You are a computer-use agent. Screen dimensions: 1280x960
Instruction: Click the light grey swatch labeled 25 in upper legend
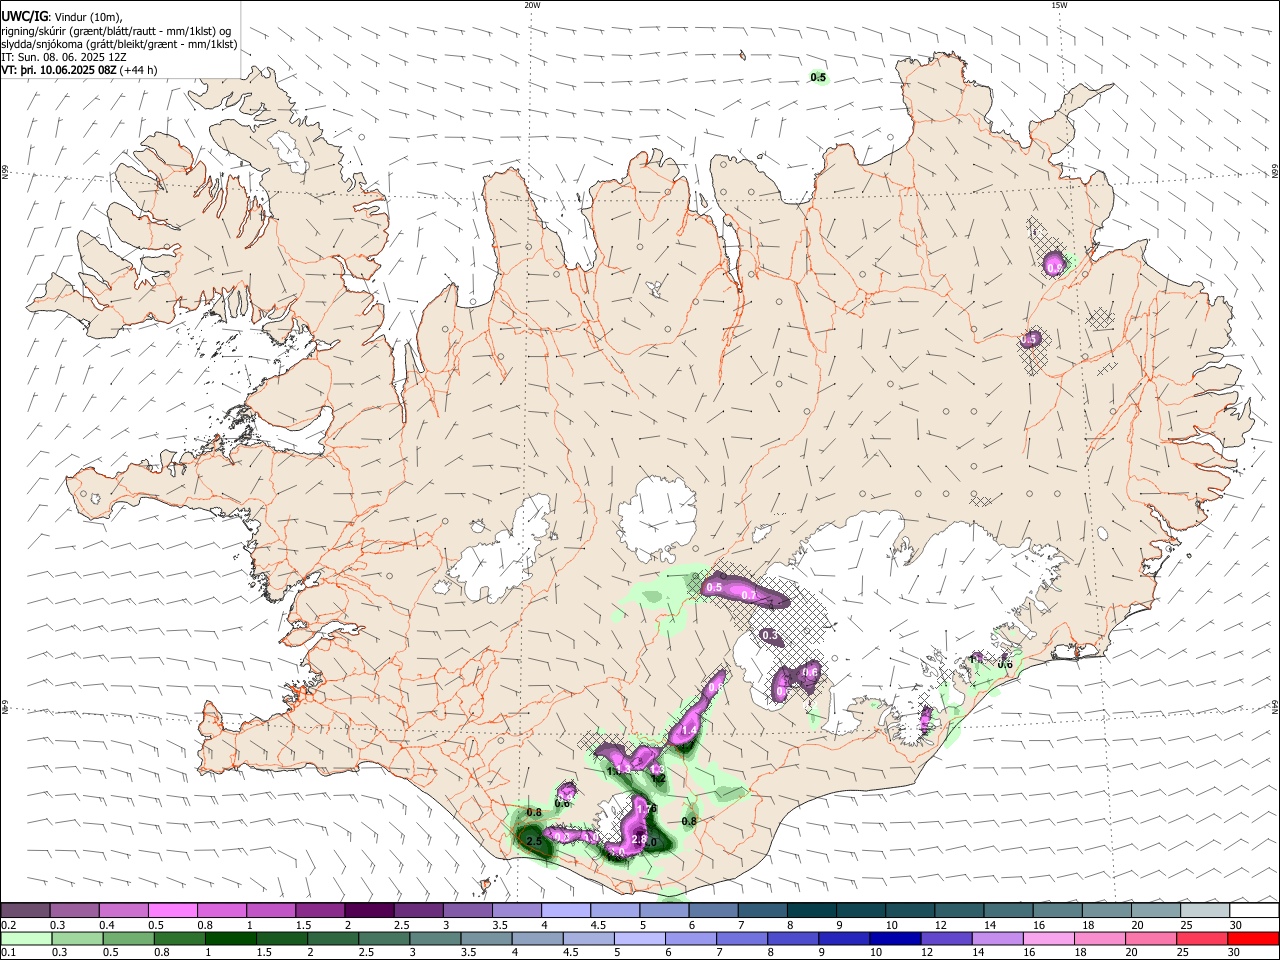1205,910
